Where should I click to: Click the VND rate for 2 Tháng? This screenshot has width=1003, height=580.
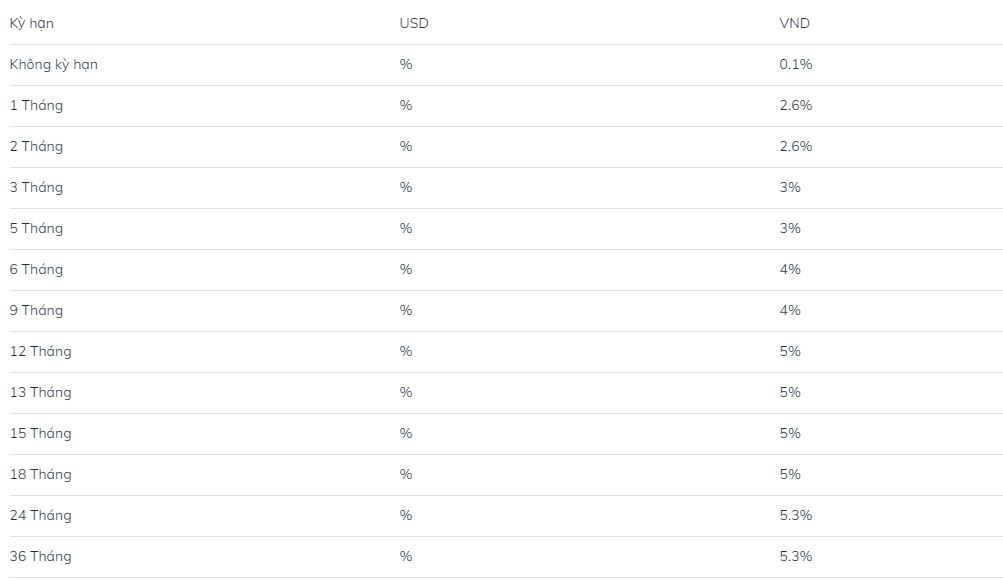click(x=796, y=146)
